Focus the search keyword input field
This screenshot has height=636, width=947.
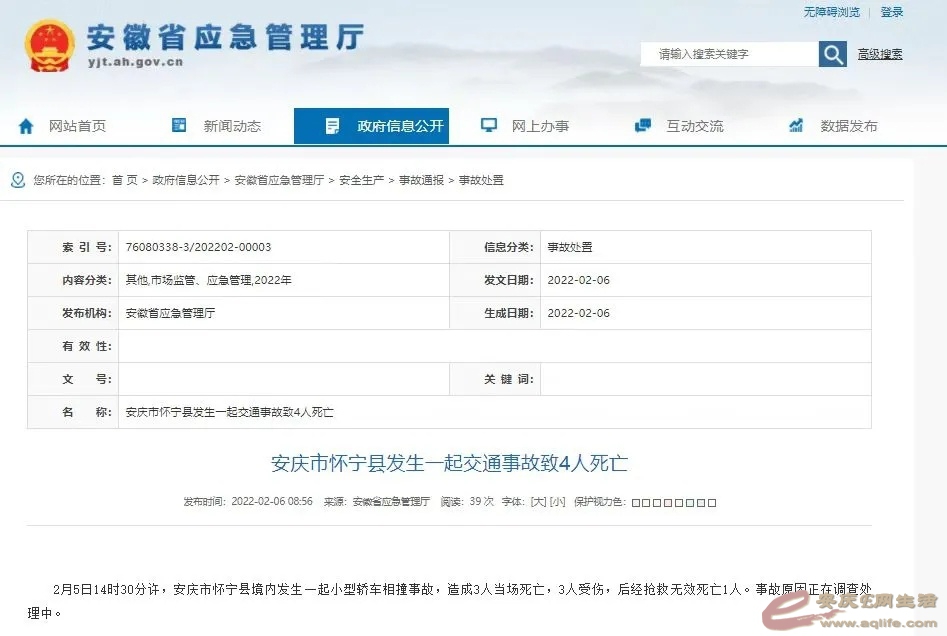point(730,54)
